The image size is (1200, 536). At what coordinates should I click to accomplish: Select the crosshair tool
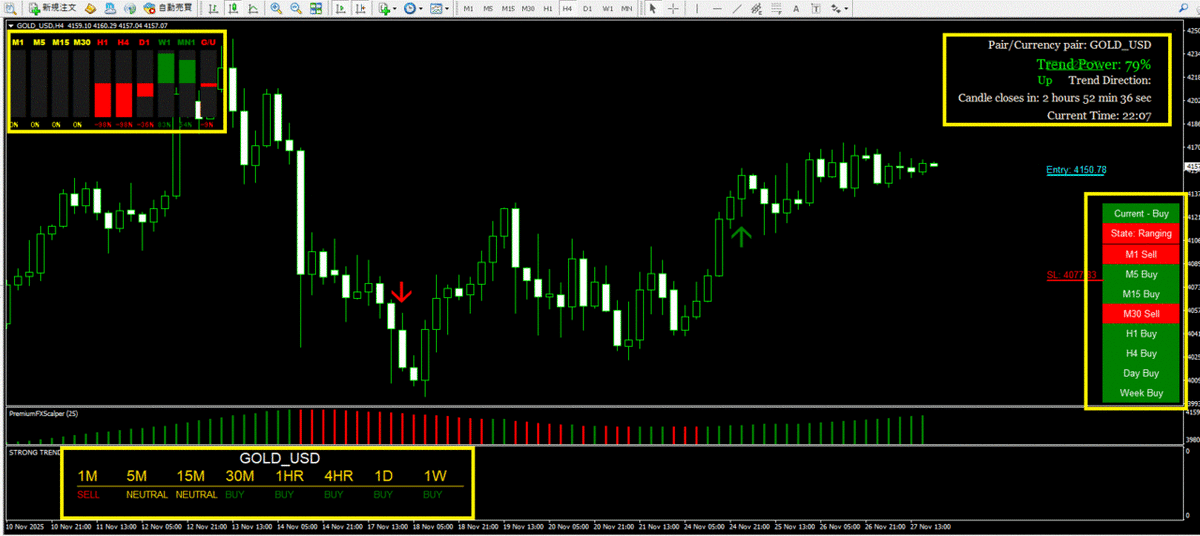point(673,8)
